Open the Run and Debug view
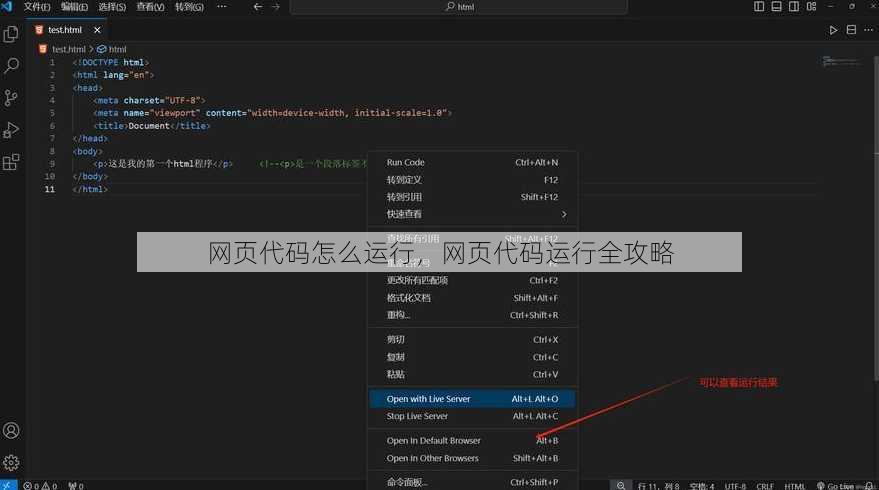 (x=11, y=130)
